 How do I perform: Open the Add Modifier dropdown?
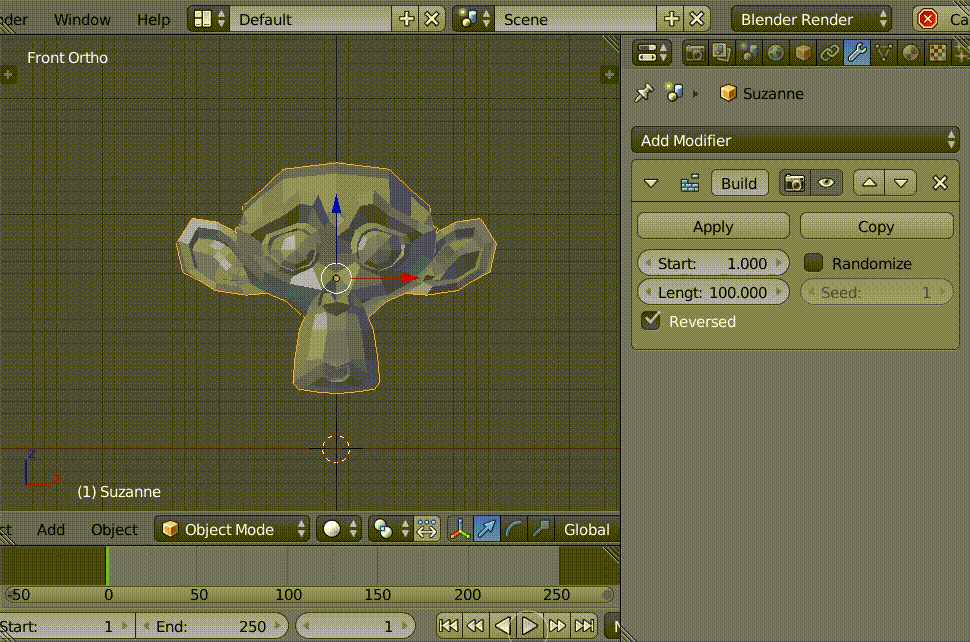795,140
